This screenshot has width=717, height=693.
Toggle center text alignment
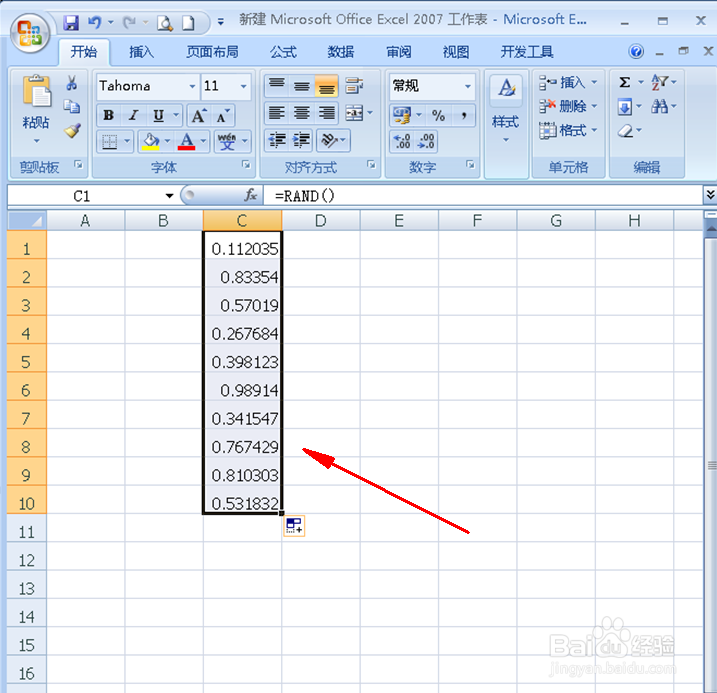(x=301, y=113)
